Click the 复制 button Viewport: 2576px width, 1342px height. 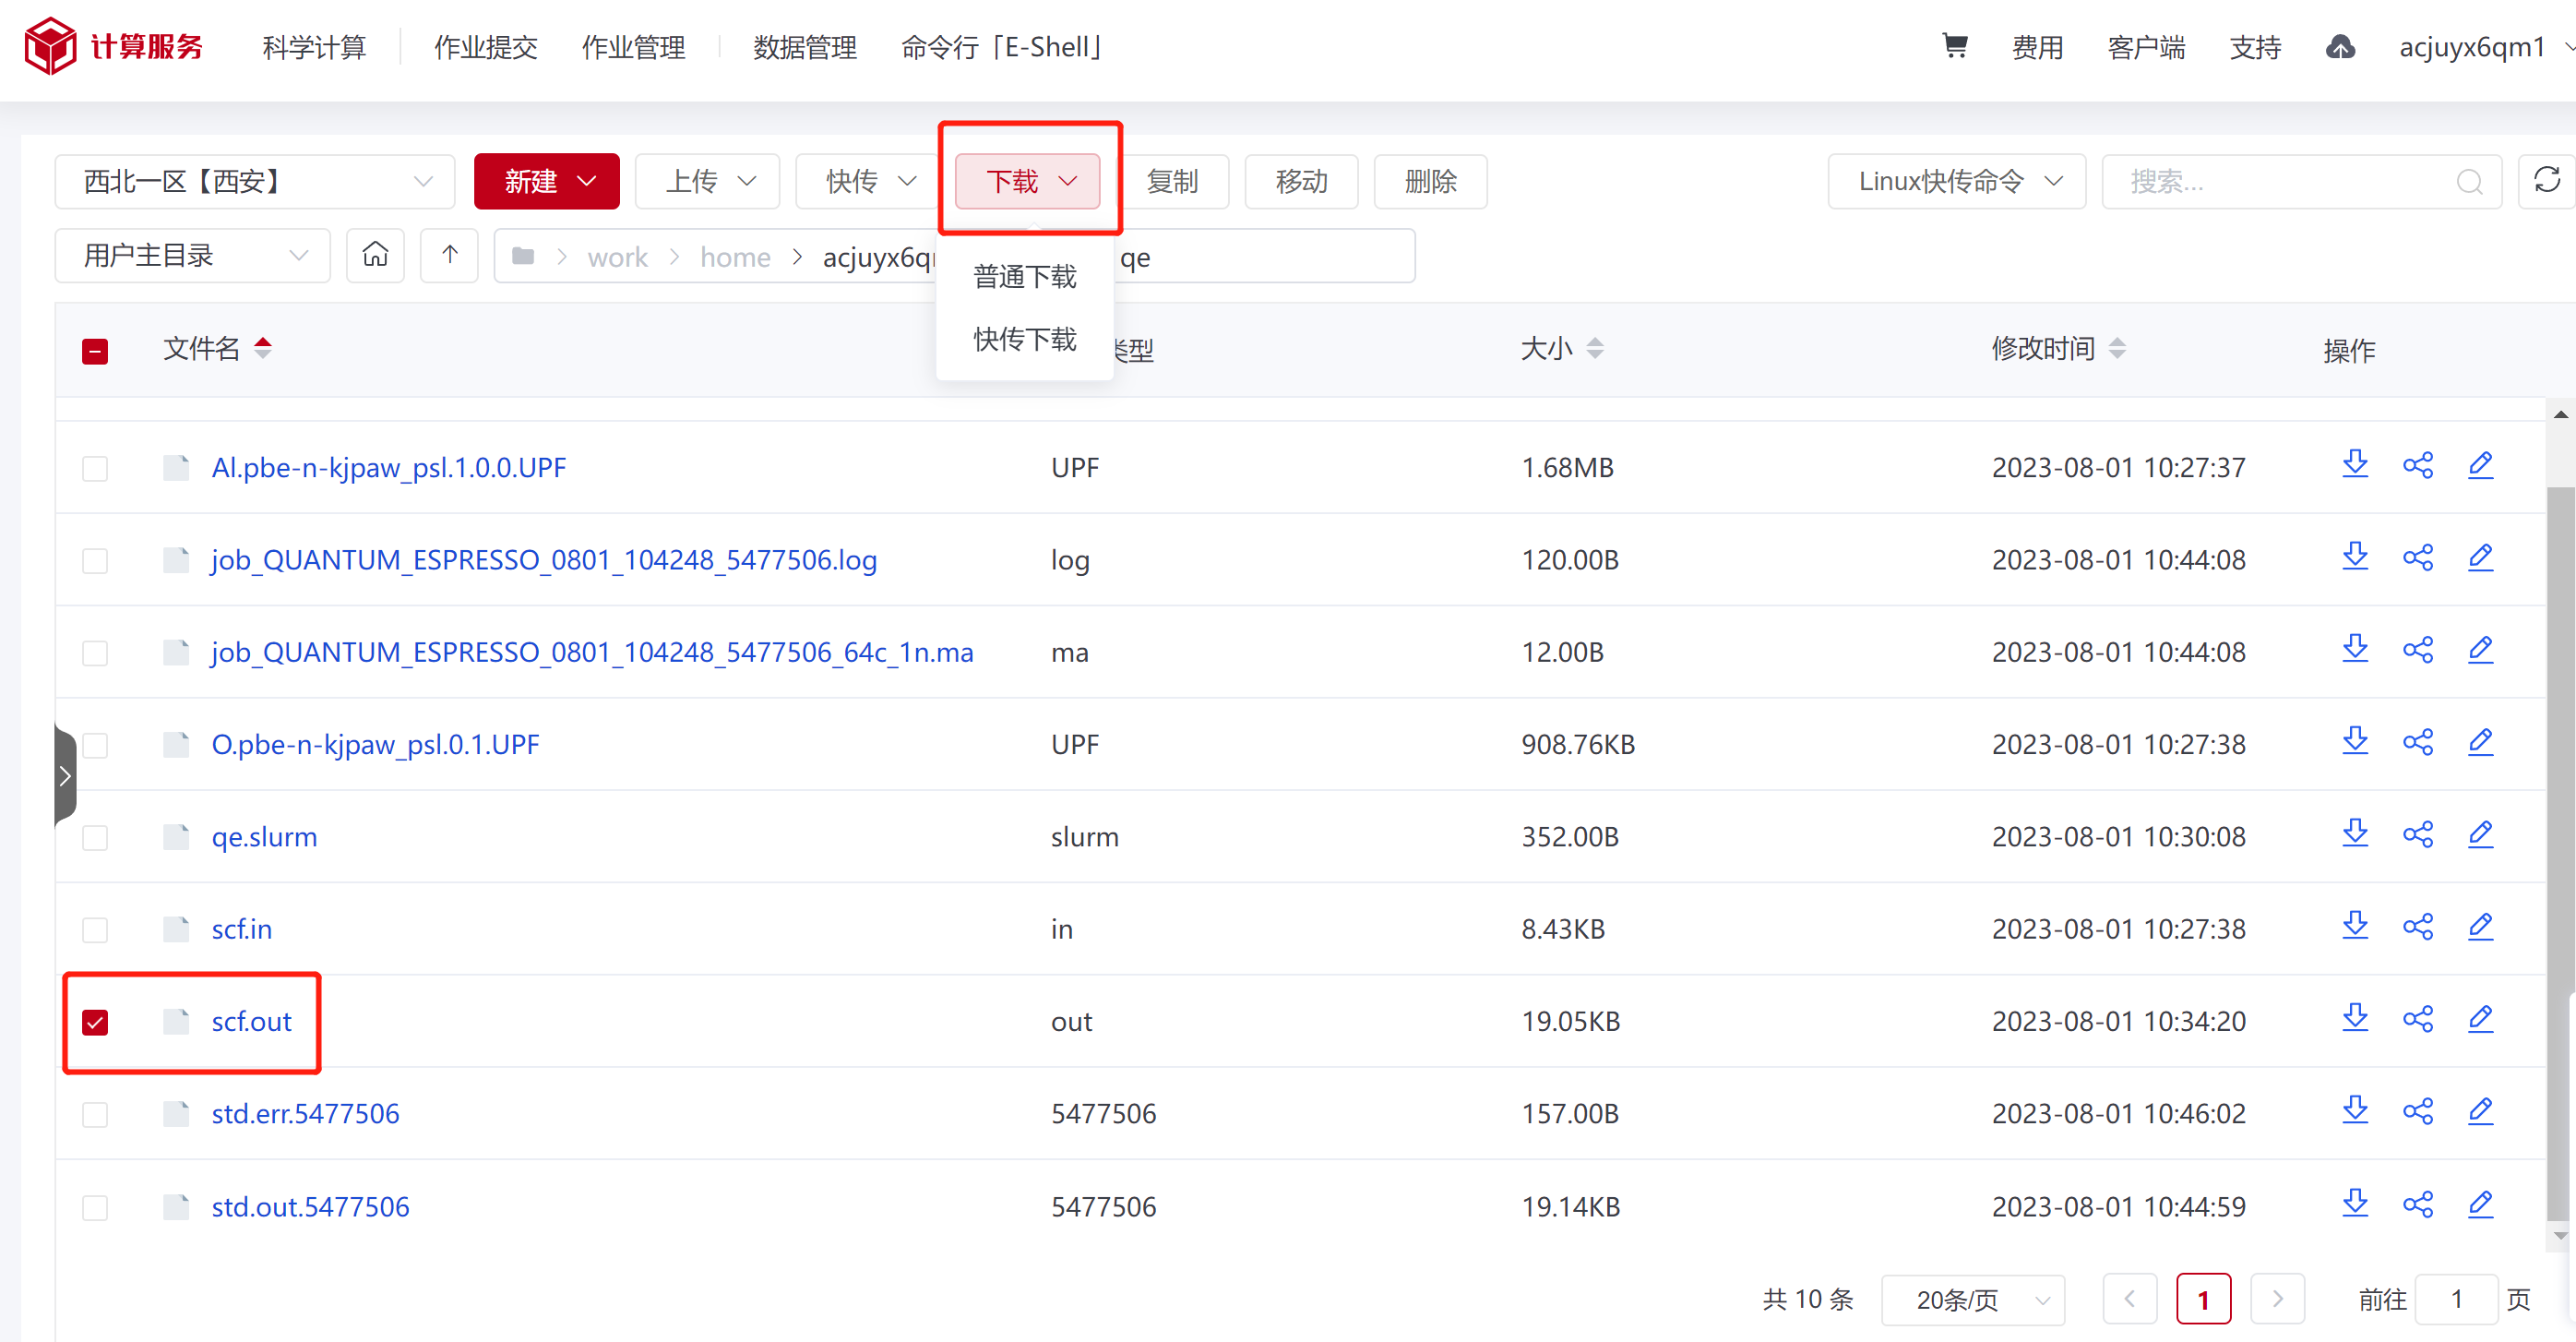point(1172,181)
